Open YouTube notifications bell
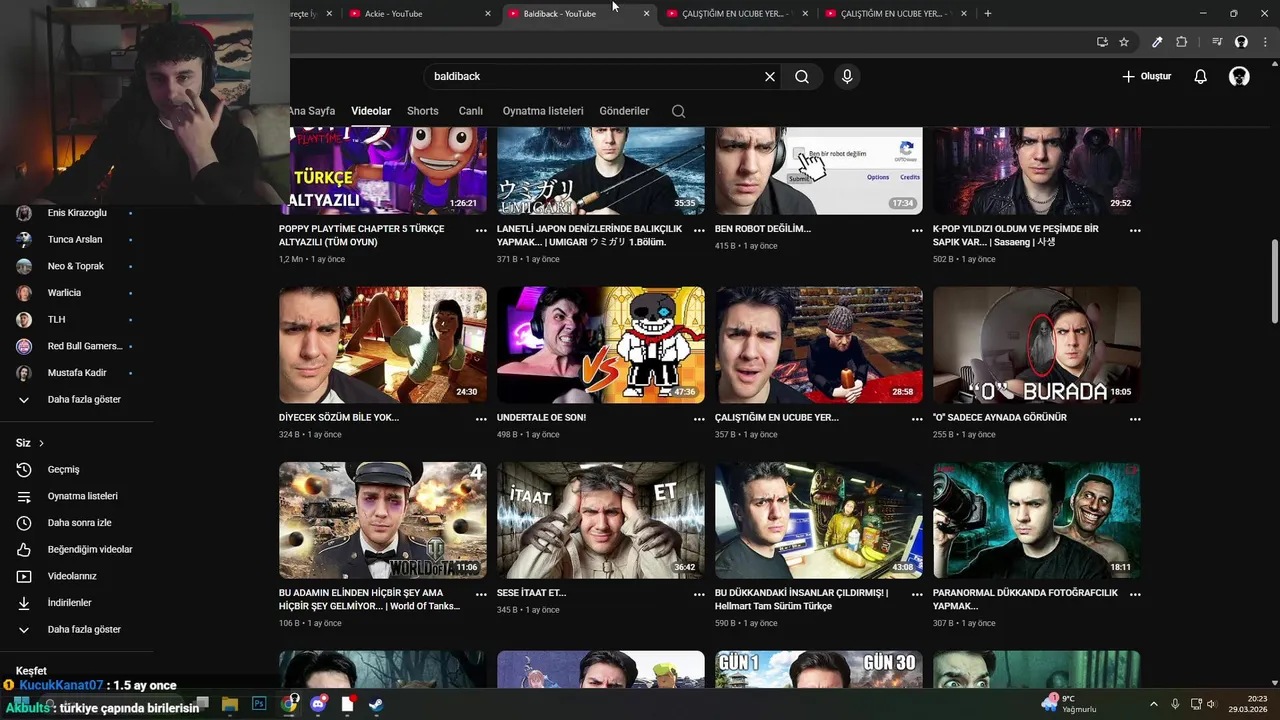Screen dimensions: 1280x720 pos(1201,77)
